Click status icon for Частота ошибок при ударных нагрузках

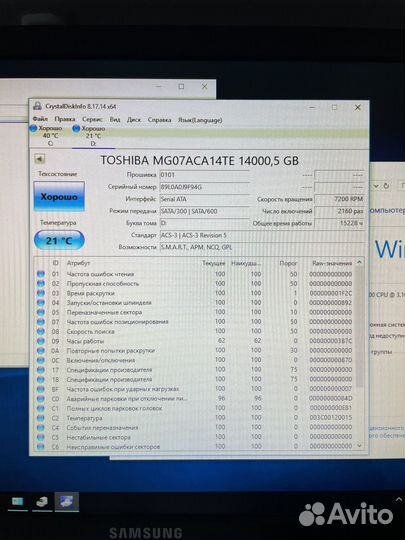pos(41,389)
